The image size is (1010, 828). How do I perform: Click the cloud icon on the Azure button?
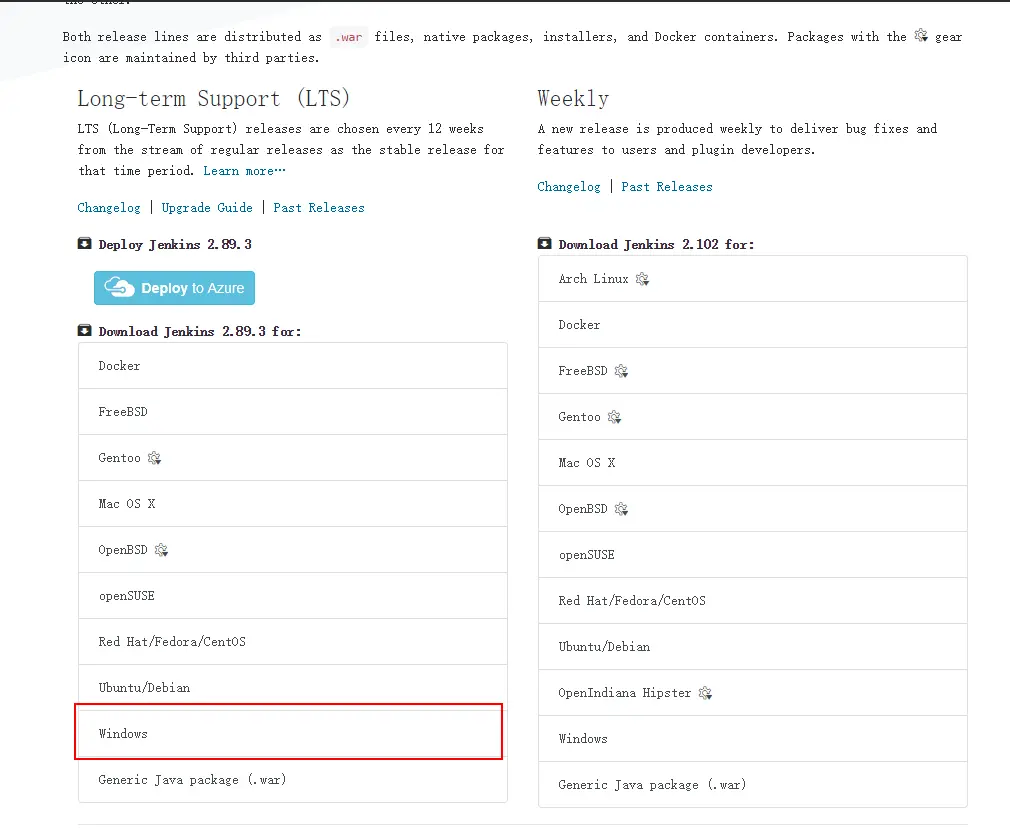coord(120,287)
